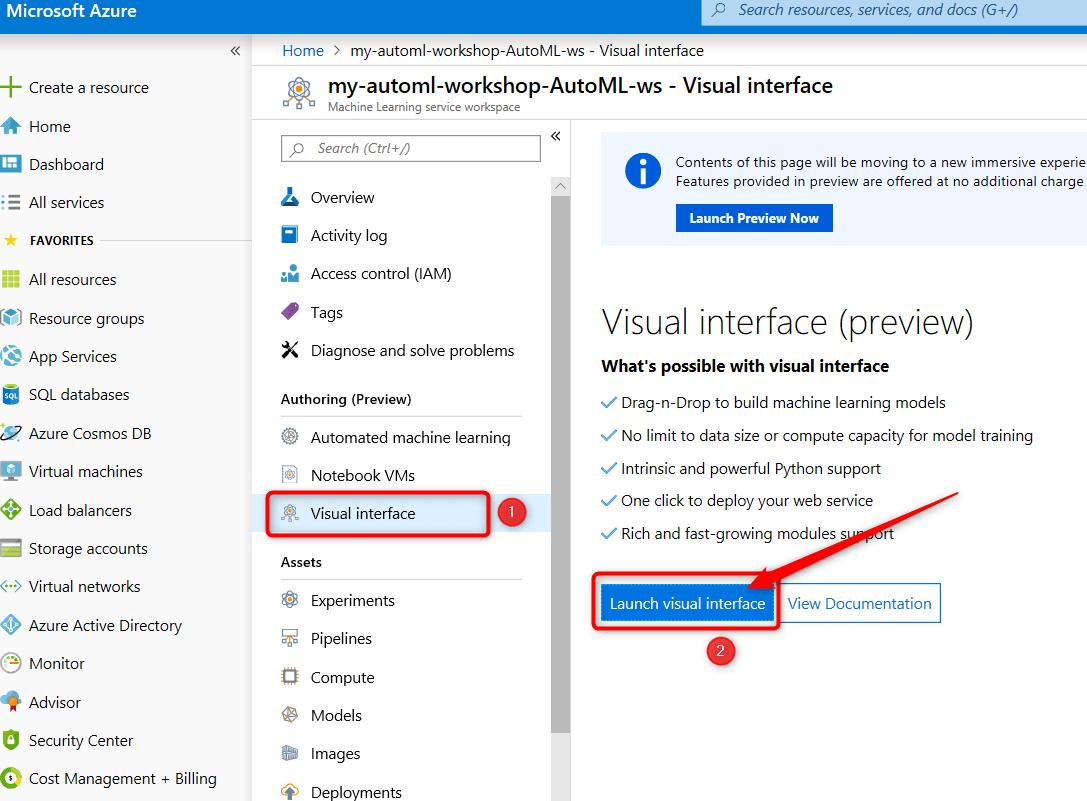Click the resource menu scrollbar thumb

[x=560, y=464]
